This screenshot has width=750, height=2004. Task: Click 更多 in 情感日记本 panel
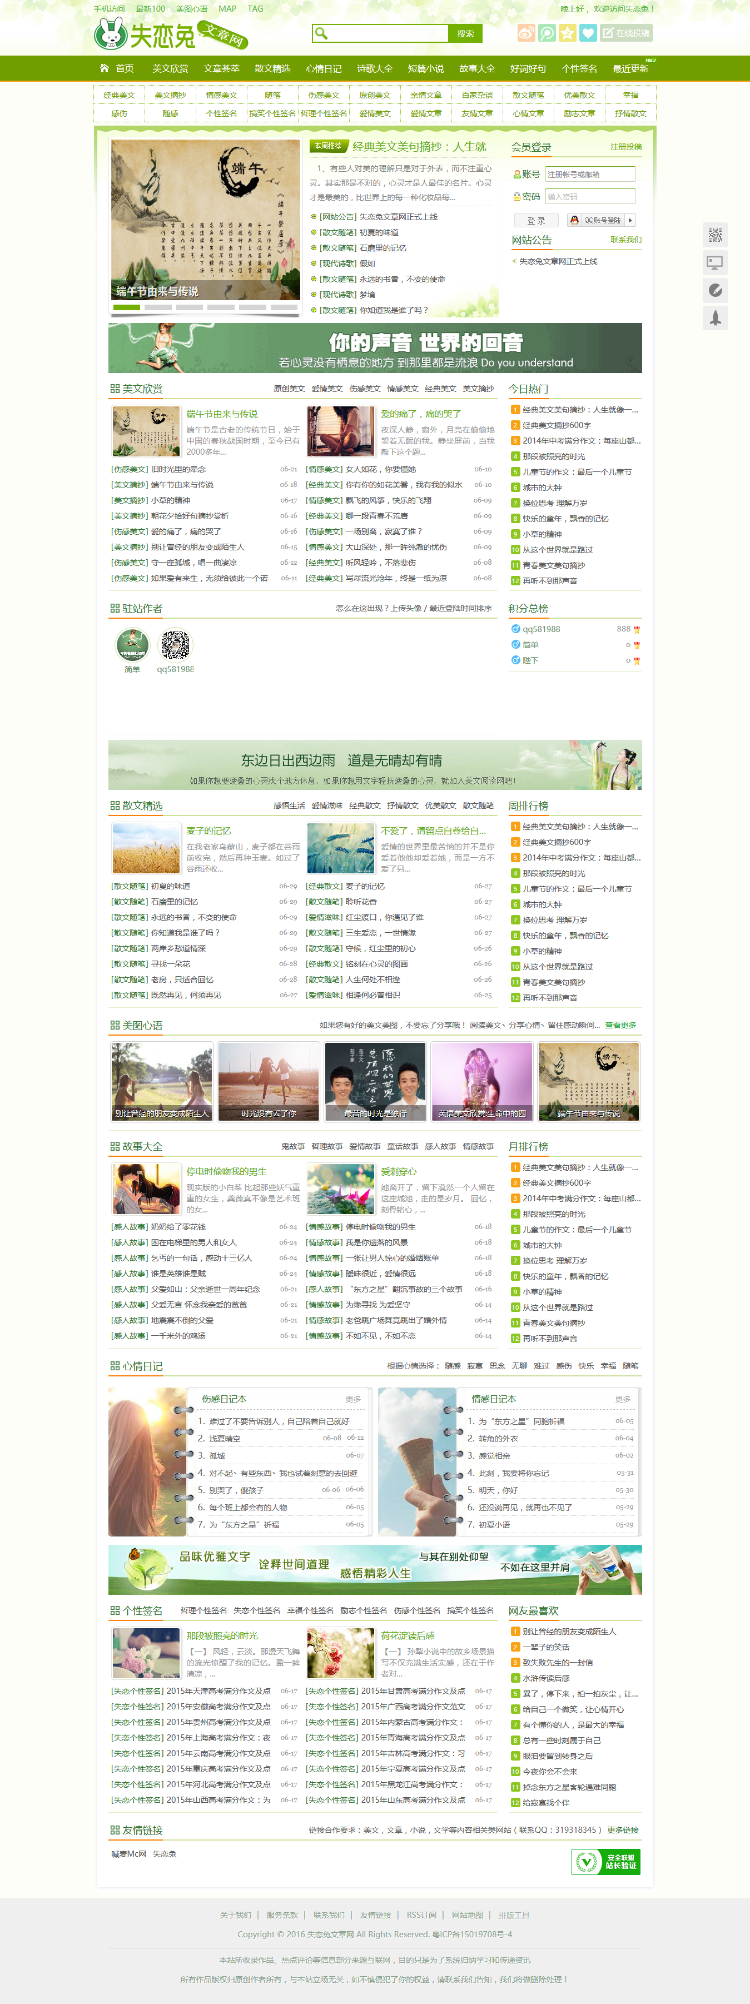(x=623, y=1399)
